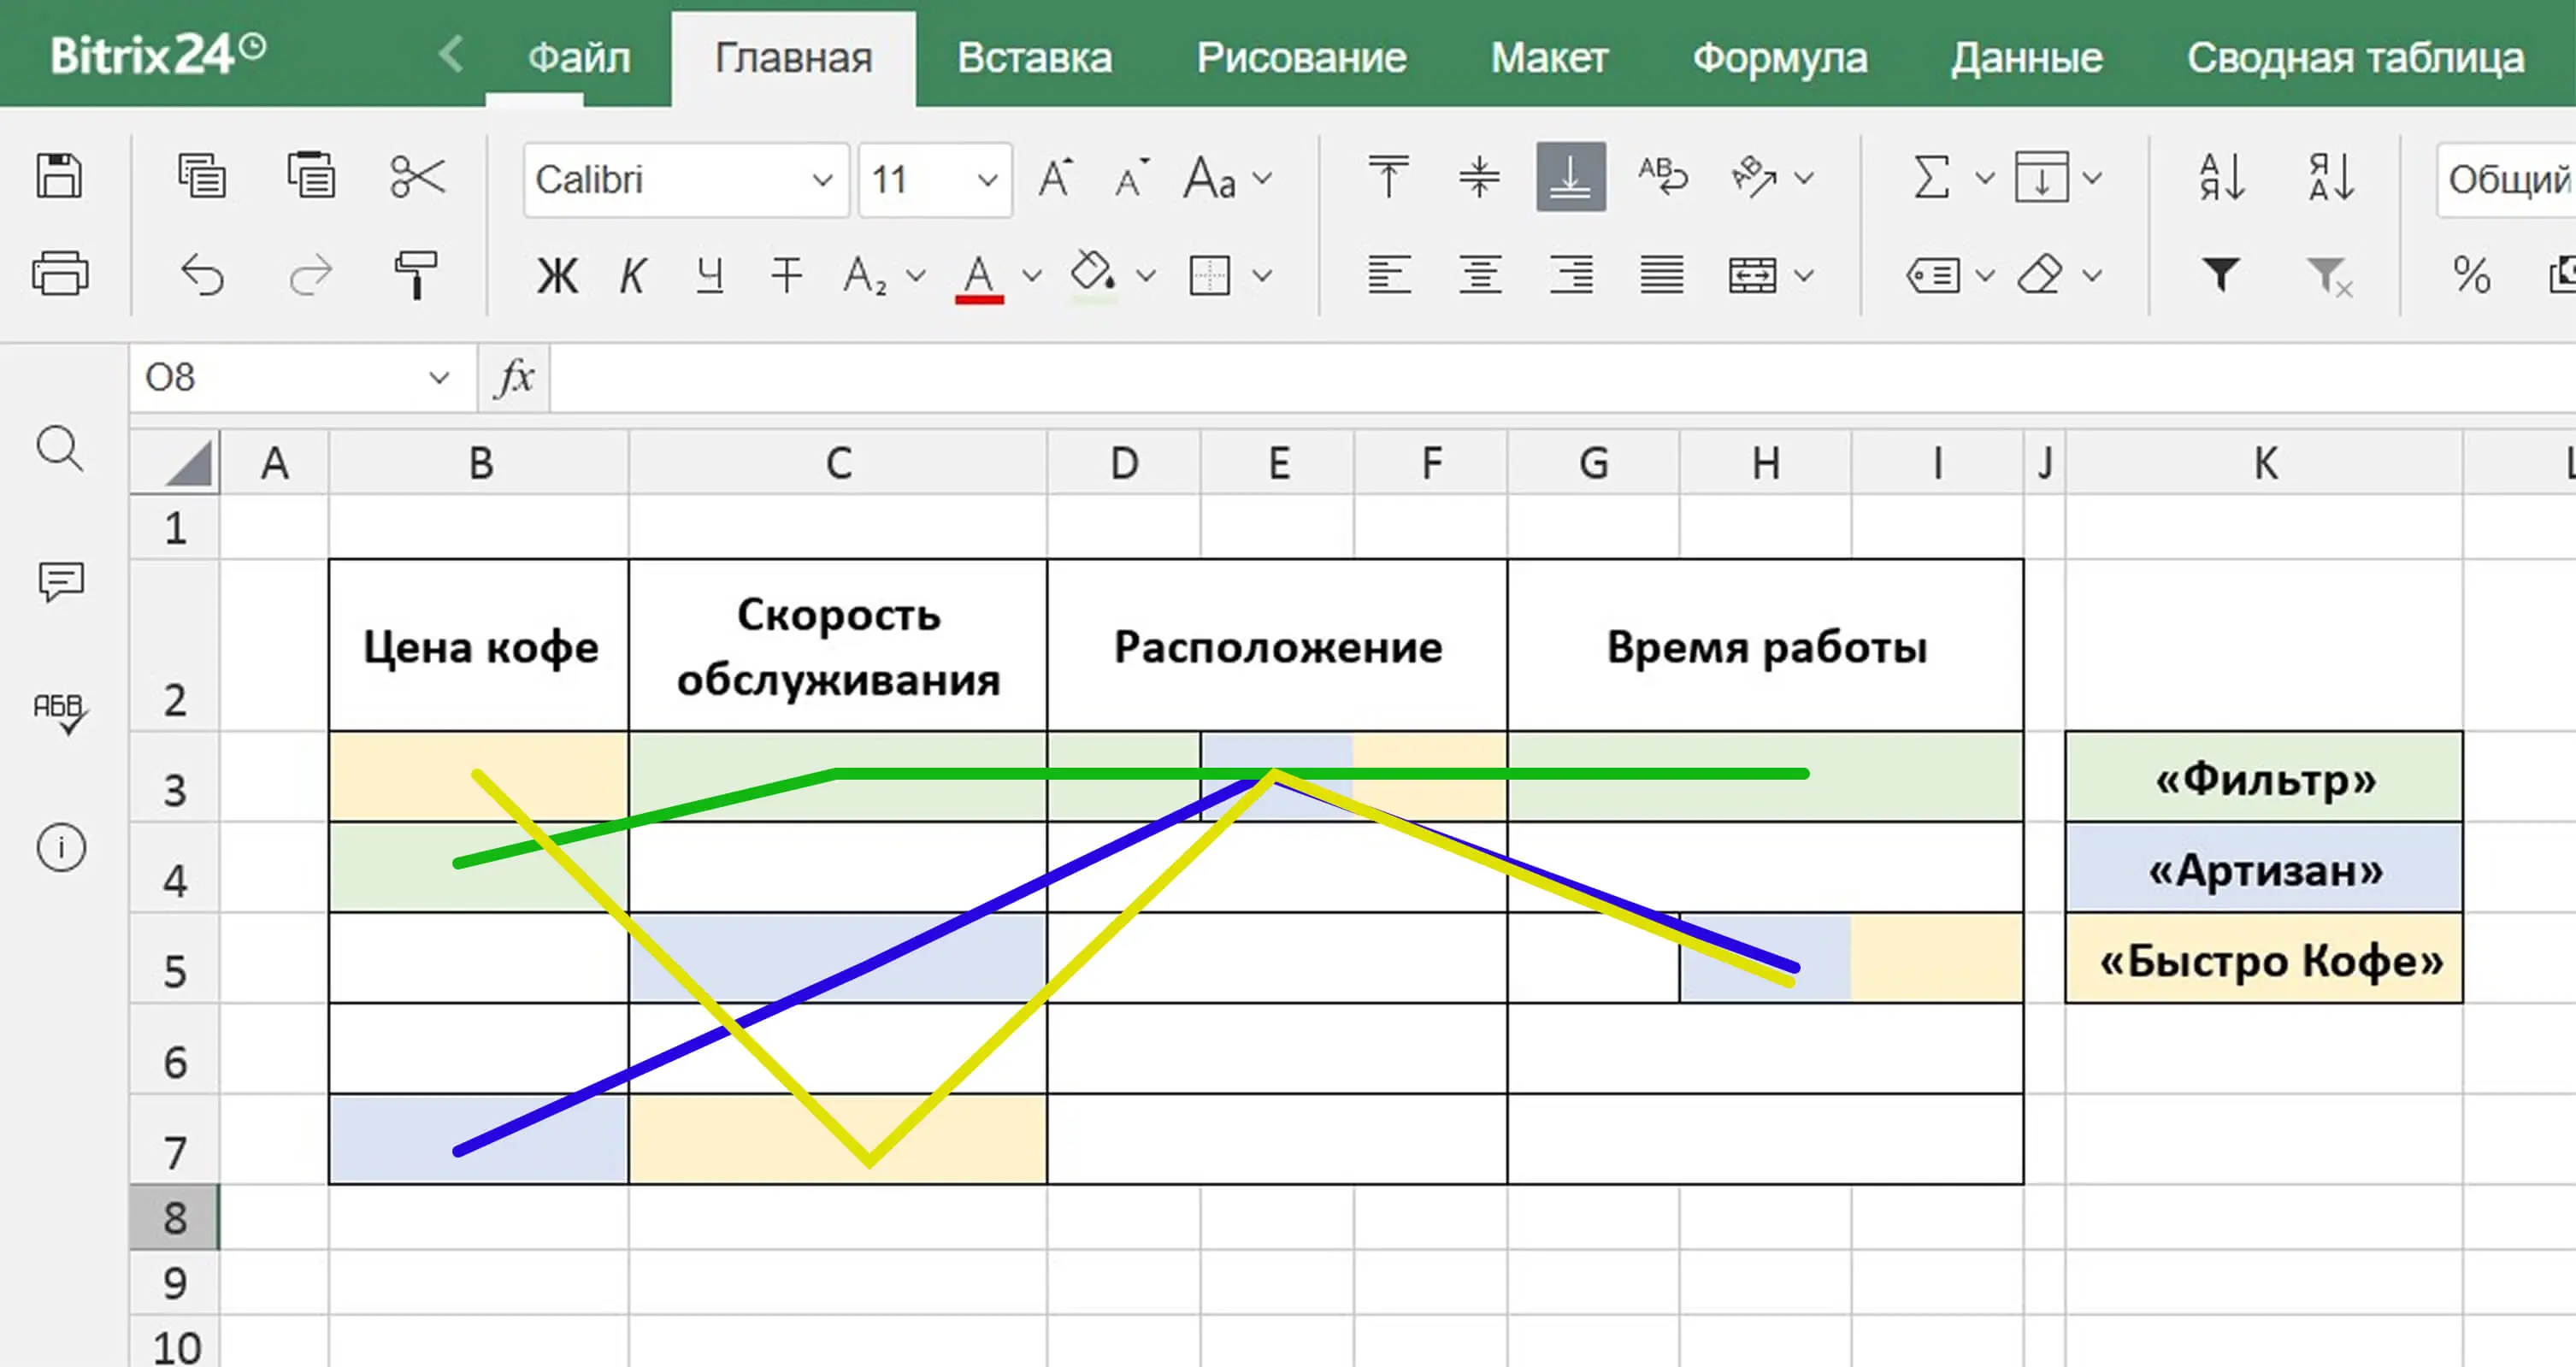Toggle Strikethrough formatting

click(787, 276)
